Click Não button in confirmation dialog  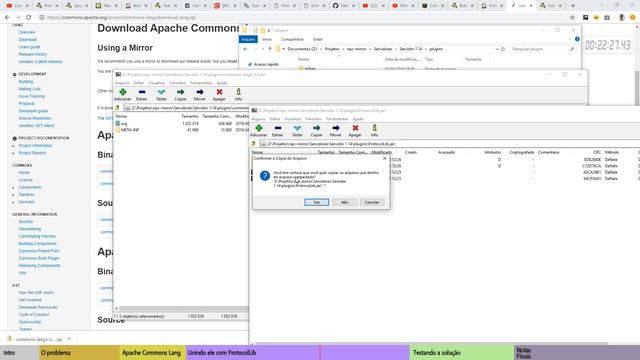point(344,202)
